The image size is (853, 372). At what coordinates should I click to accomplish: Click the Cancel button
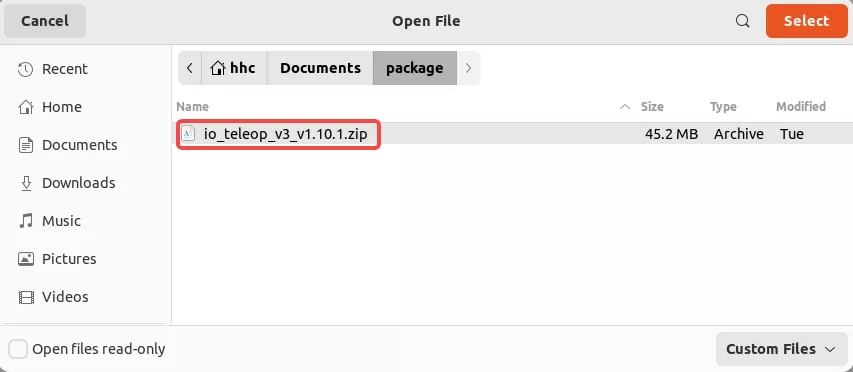(x=45, y=21)
